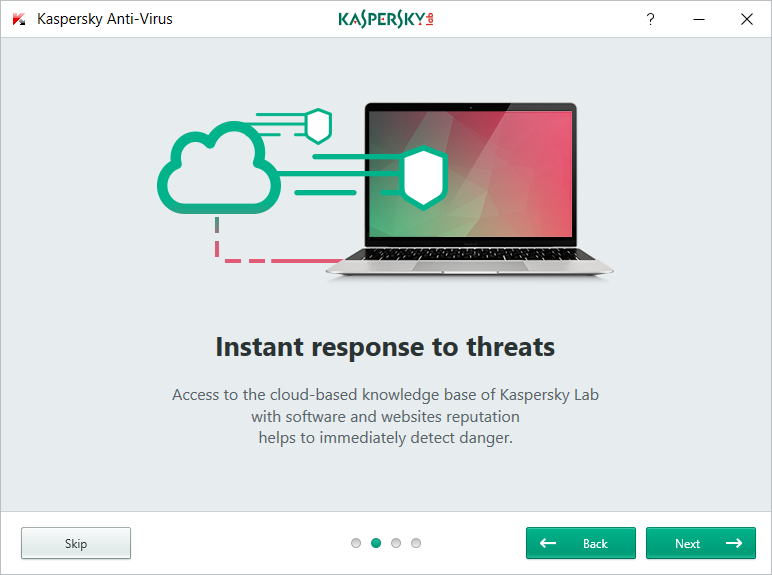Jump to the third page indicator dot
The width and height of the screenshot is (772, 575).
(x=396, y=543)
